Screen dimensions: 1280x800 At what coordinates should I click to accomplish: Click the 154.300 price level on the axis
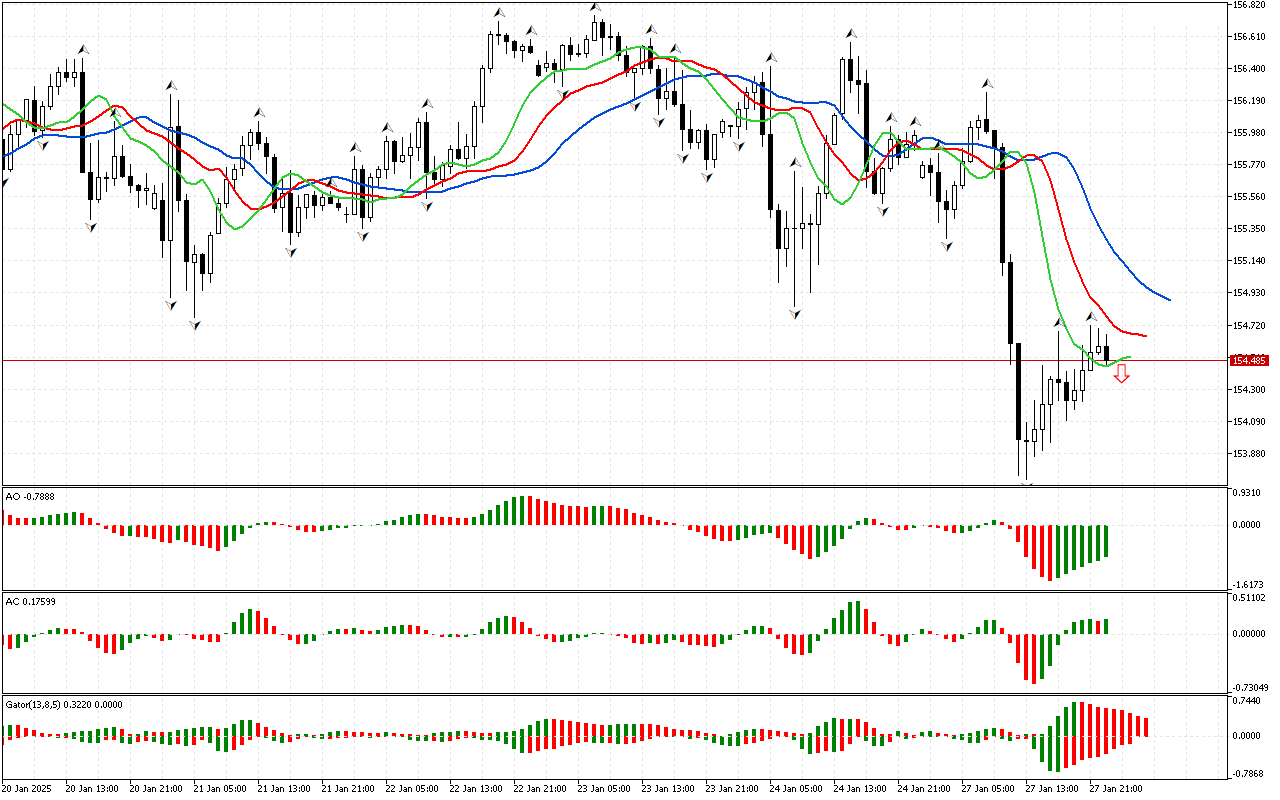click(x=1250, y=390)
